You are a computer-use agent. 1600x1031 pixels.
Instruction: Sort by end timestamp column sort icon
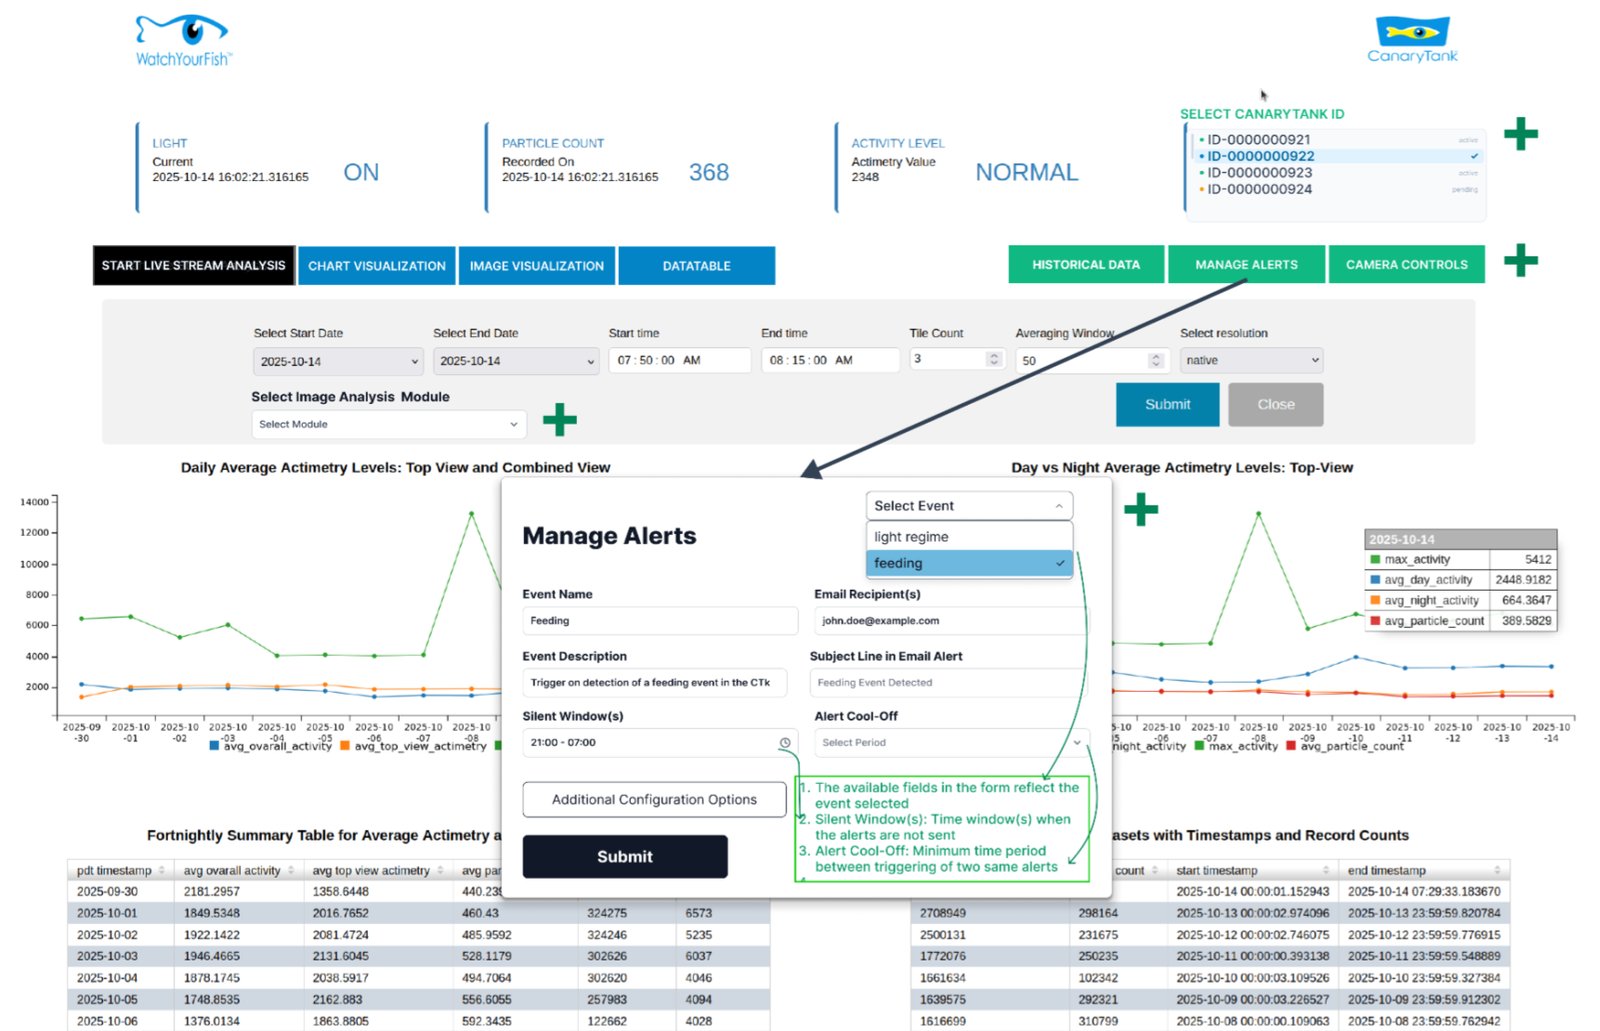pyautogui.click(x=1497, y=870)
